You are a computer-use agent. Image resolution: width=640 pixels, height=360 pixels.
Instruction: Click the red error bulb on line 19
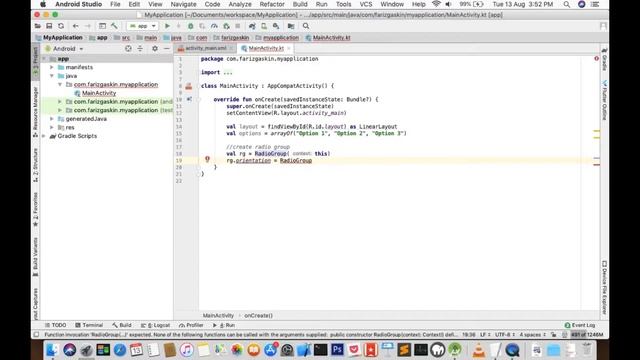click(207, 159)
